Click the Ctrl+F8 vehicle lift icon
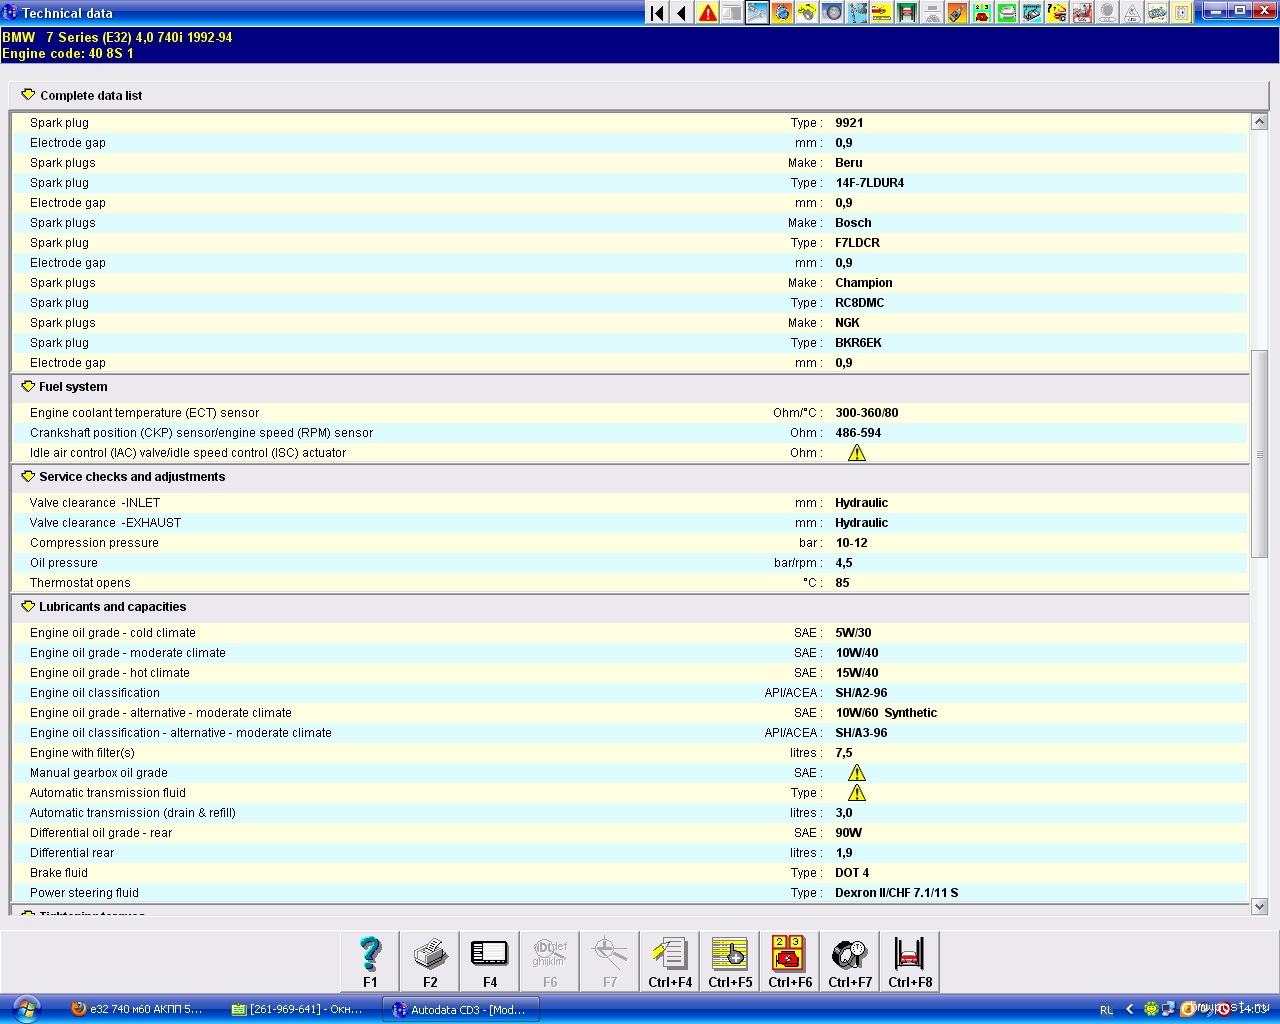Screen dimensions: 1280x1024 (x=910, y=961)
